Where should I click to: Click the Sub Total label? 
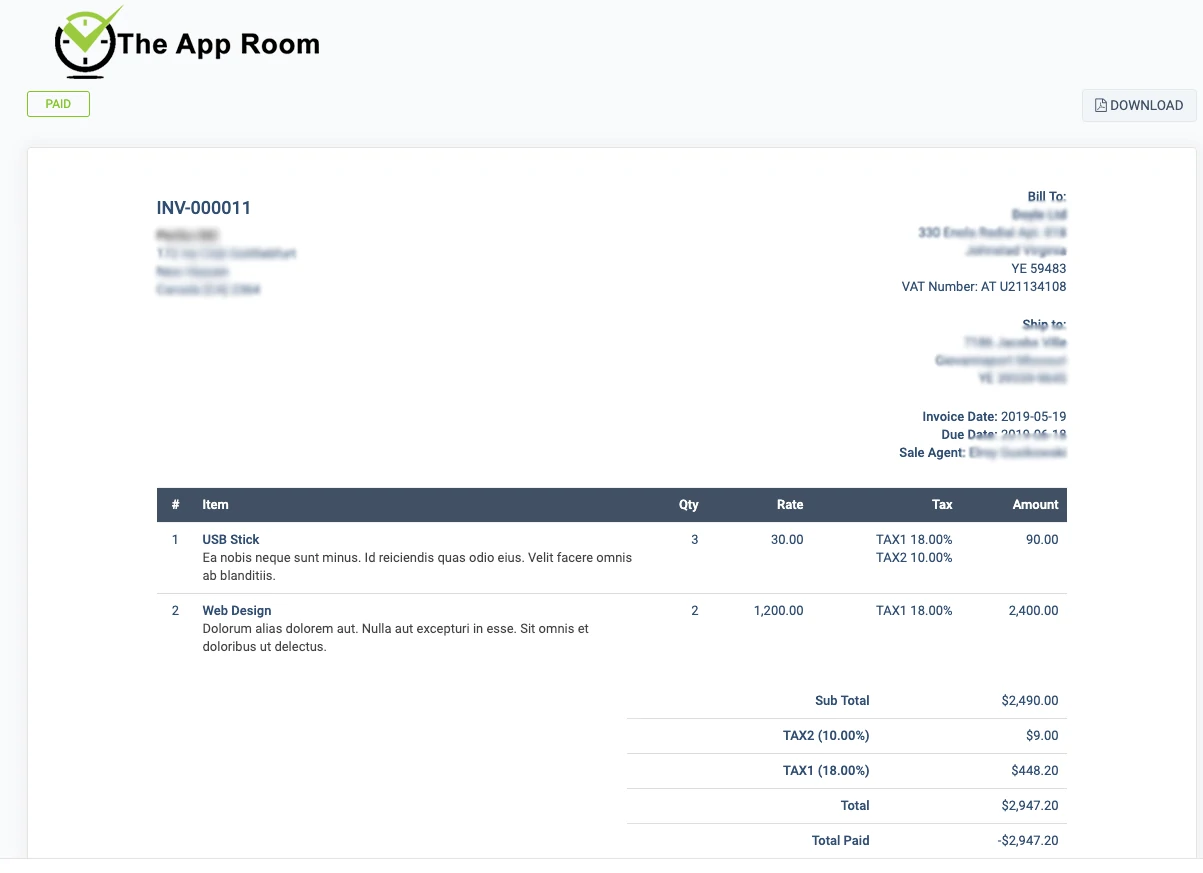pyautogui.click(x=842, y=701)
